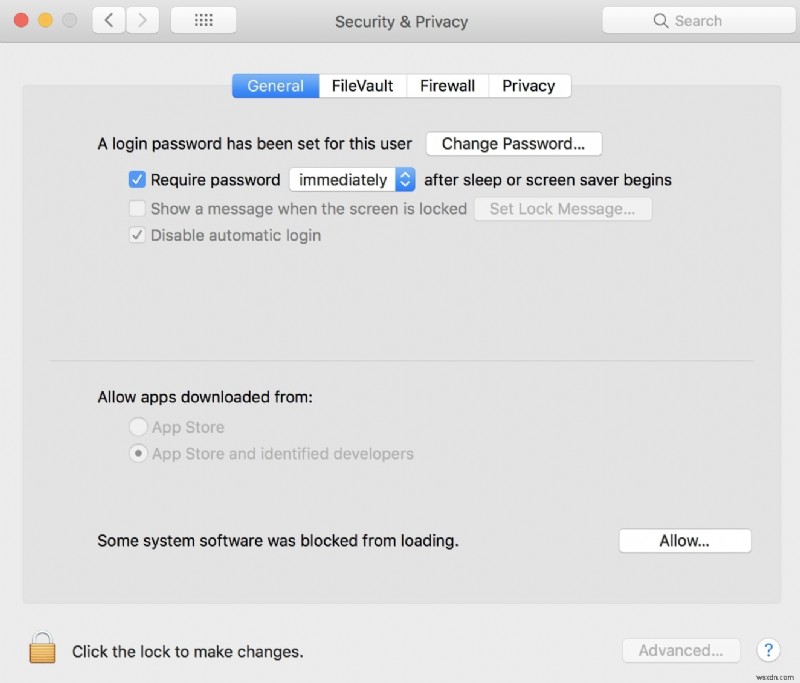The height and width of the screenshot is (683, 800).
Task: Click the Change Password button
Action: [513, 143]
